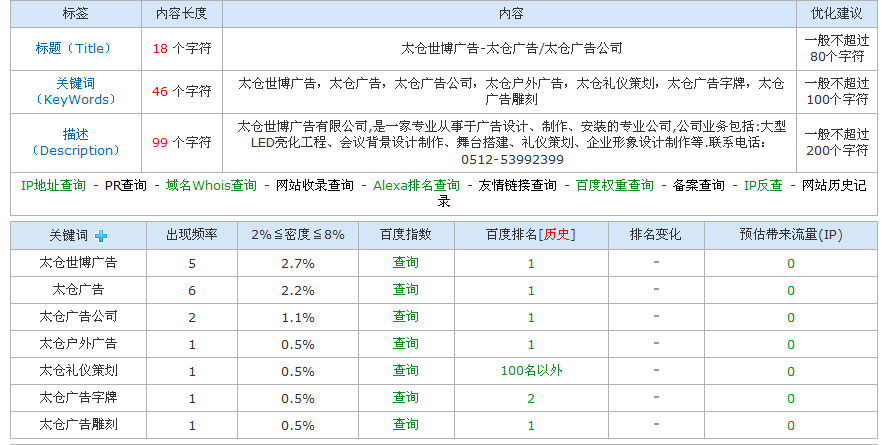Click the 2.2% density value
The width and height of the screenshot is (882, 445).
tap(298, 291)
